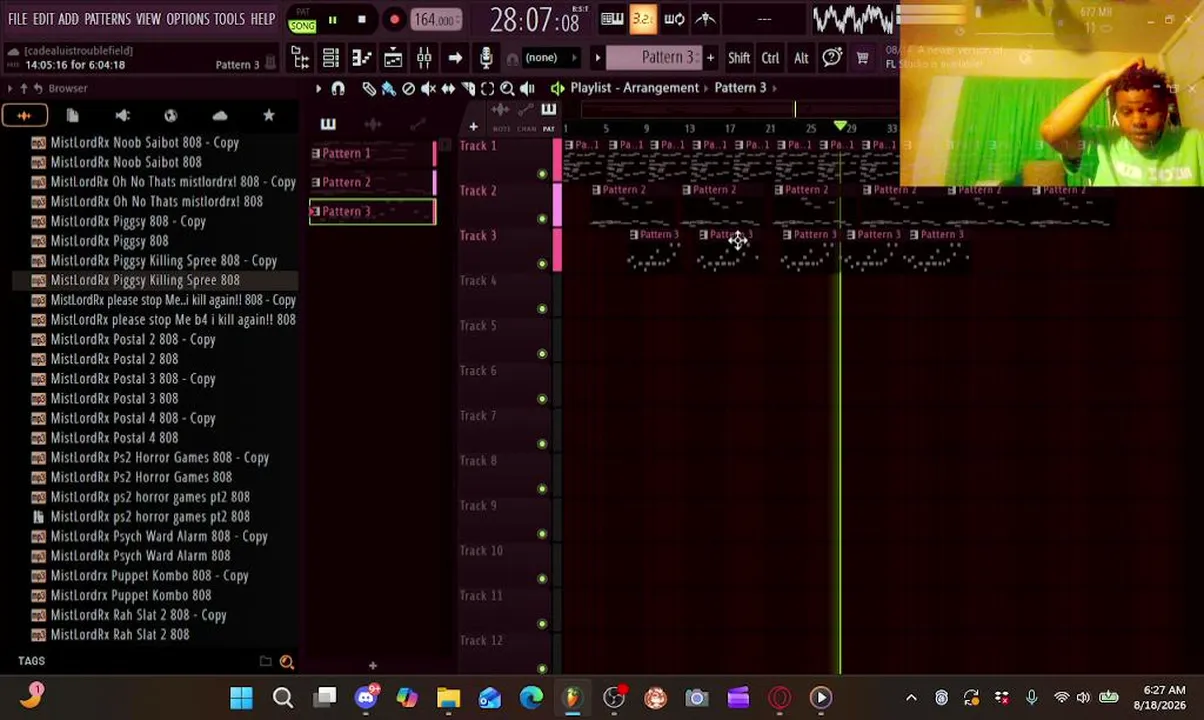
Task: Show browser files tab icon
Action: [72, 116]
